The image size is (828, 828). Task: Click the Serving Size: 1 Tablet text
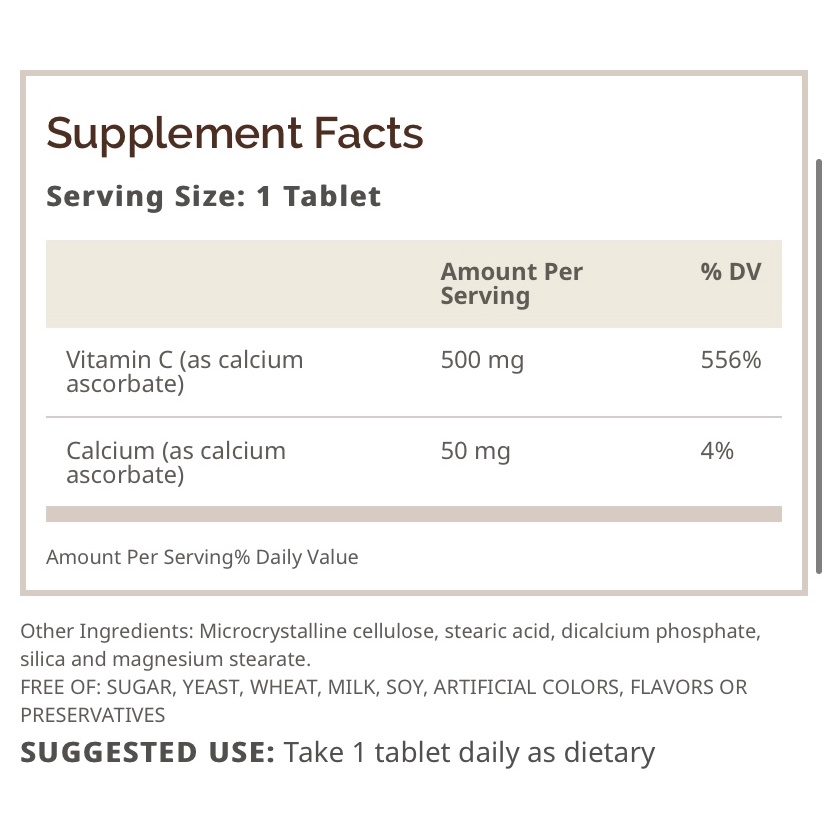pos(213,196)
